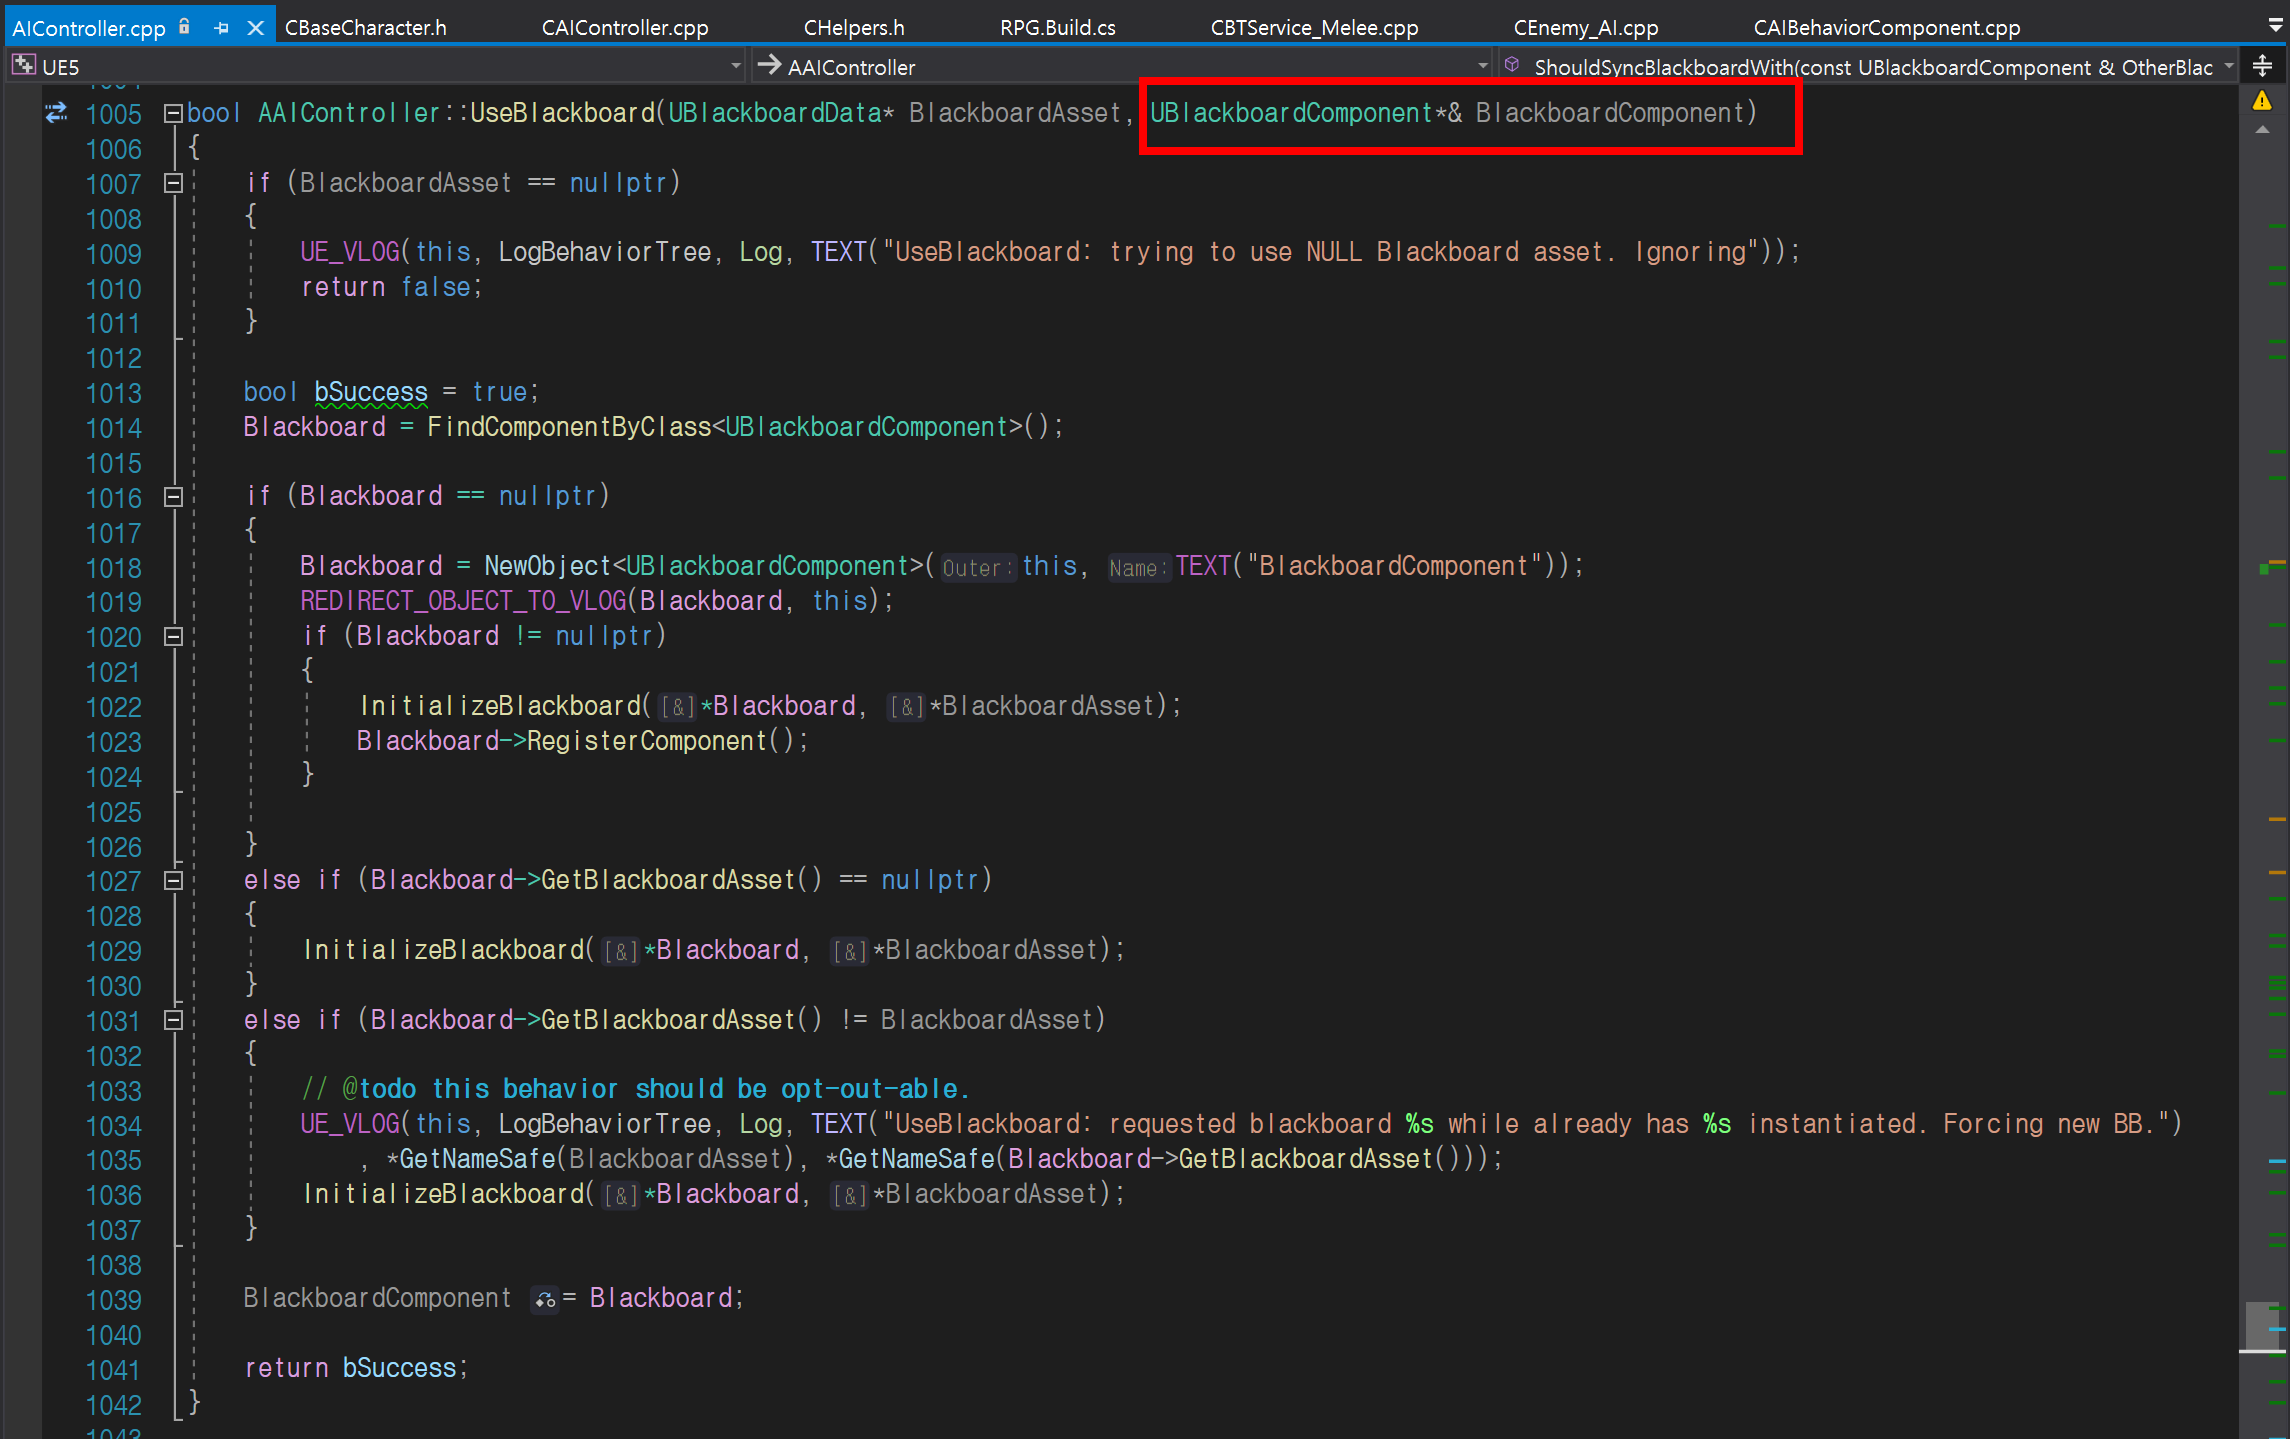Click the 'Outer:' inlay hint on line 1018
Screen dimensions: 2290x1439
977,568
